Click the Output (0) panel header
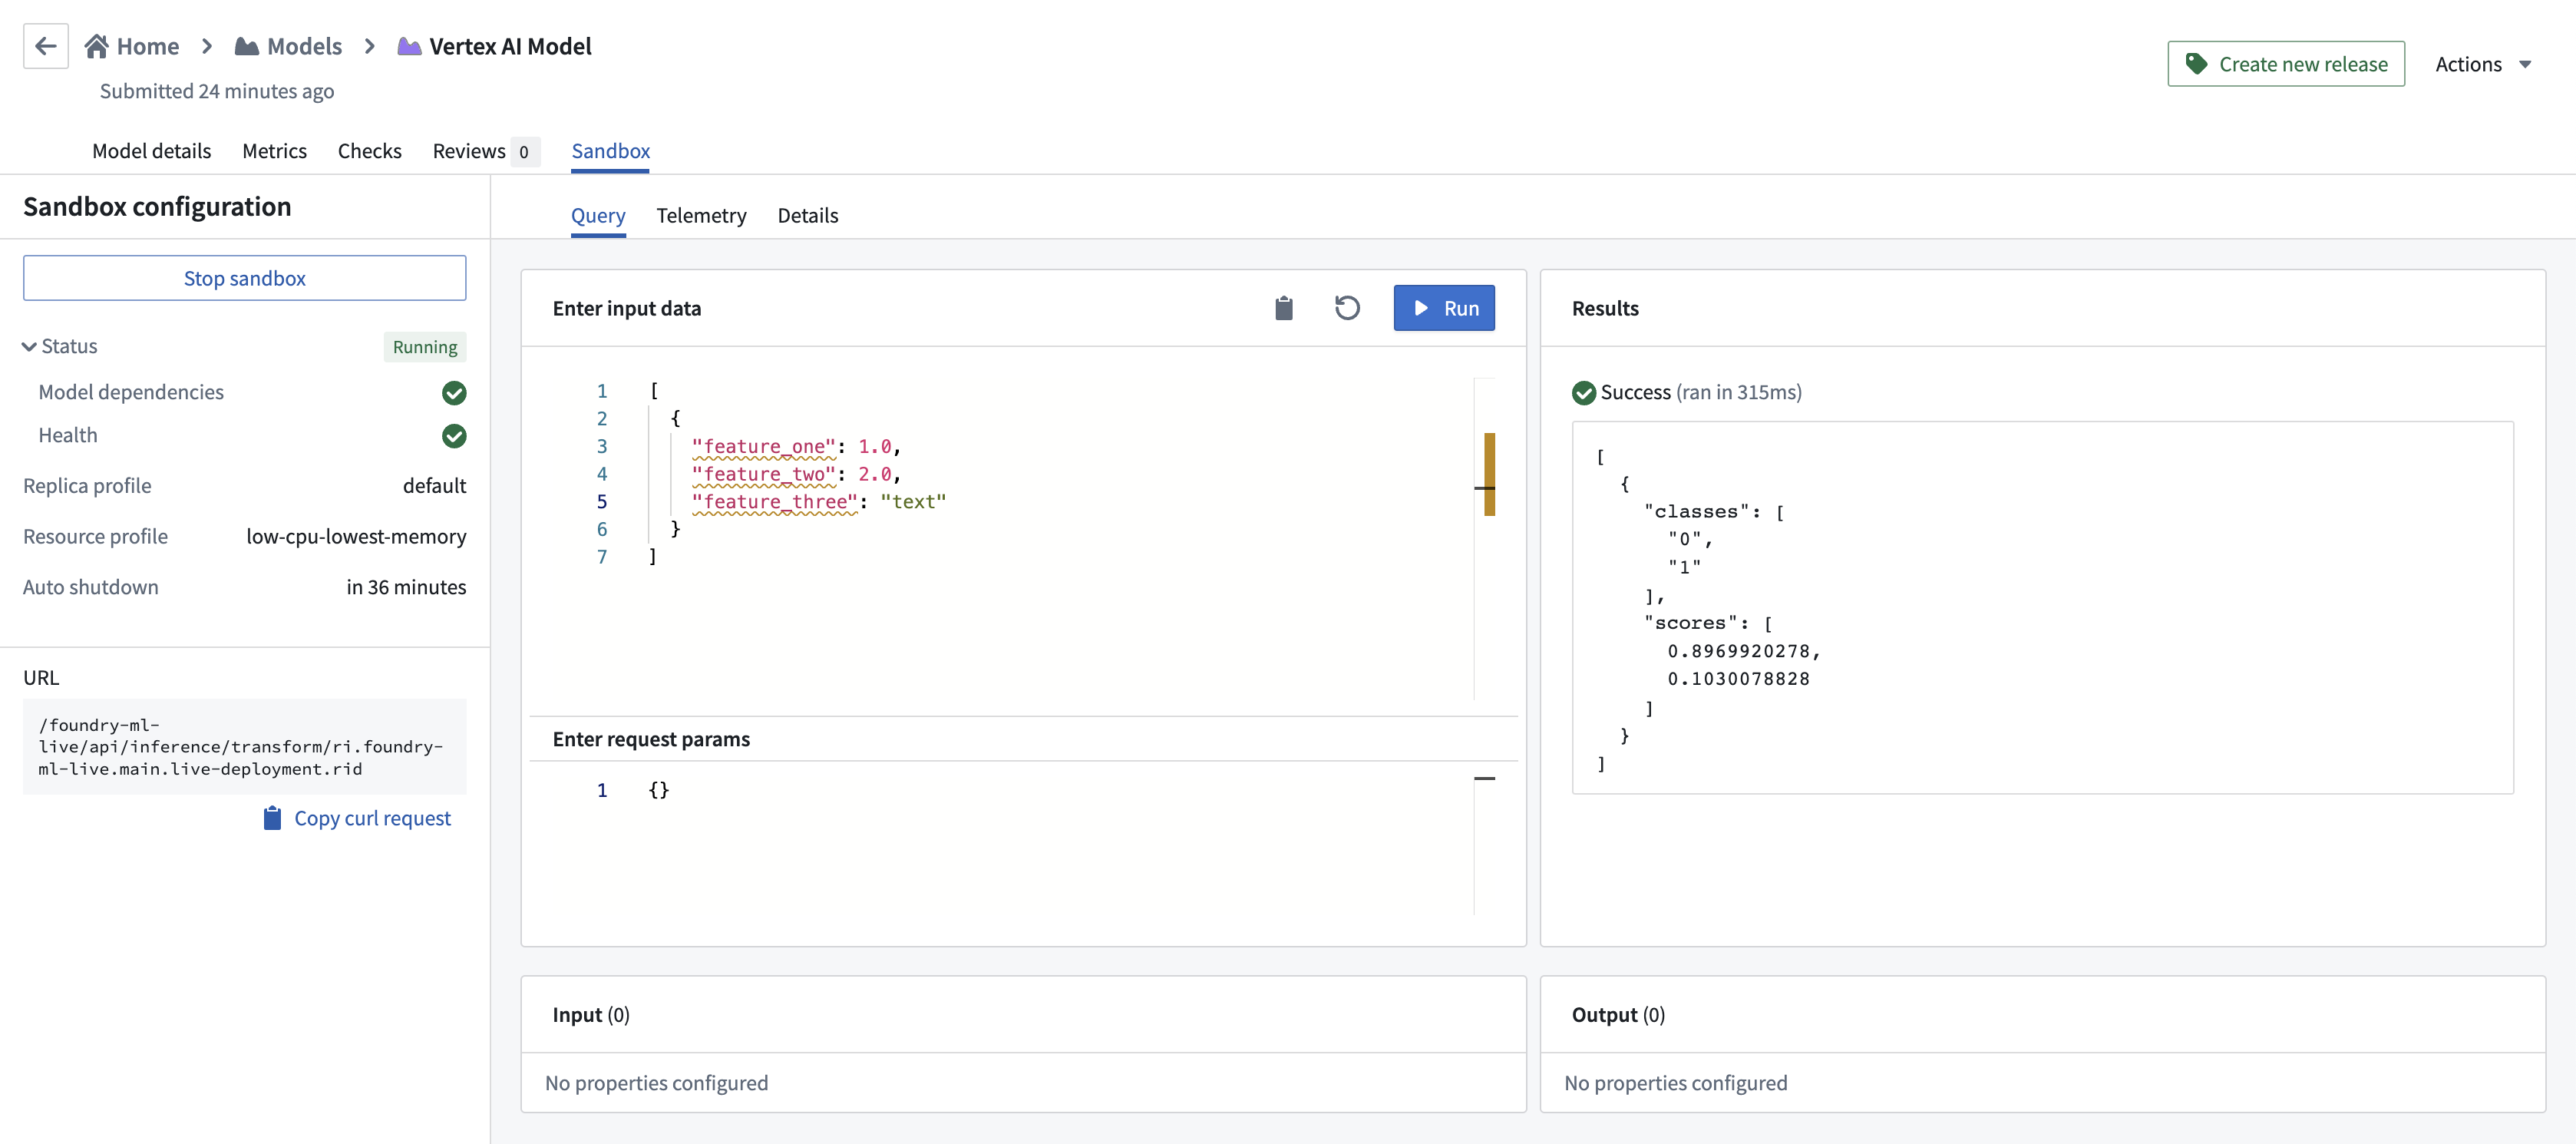 click(2043, 1015)
